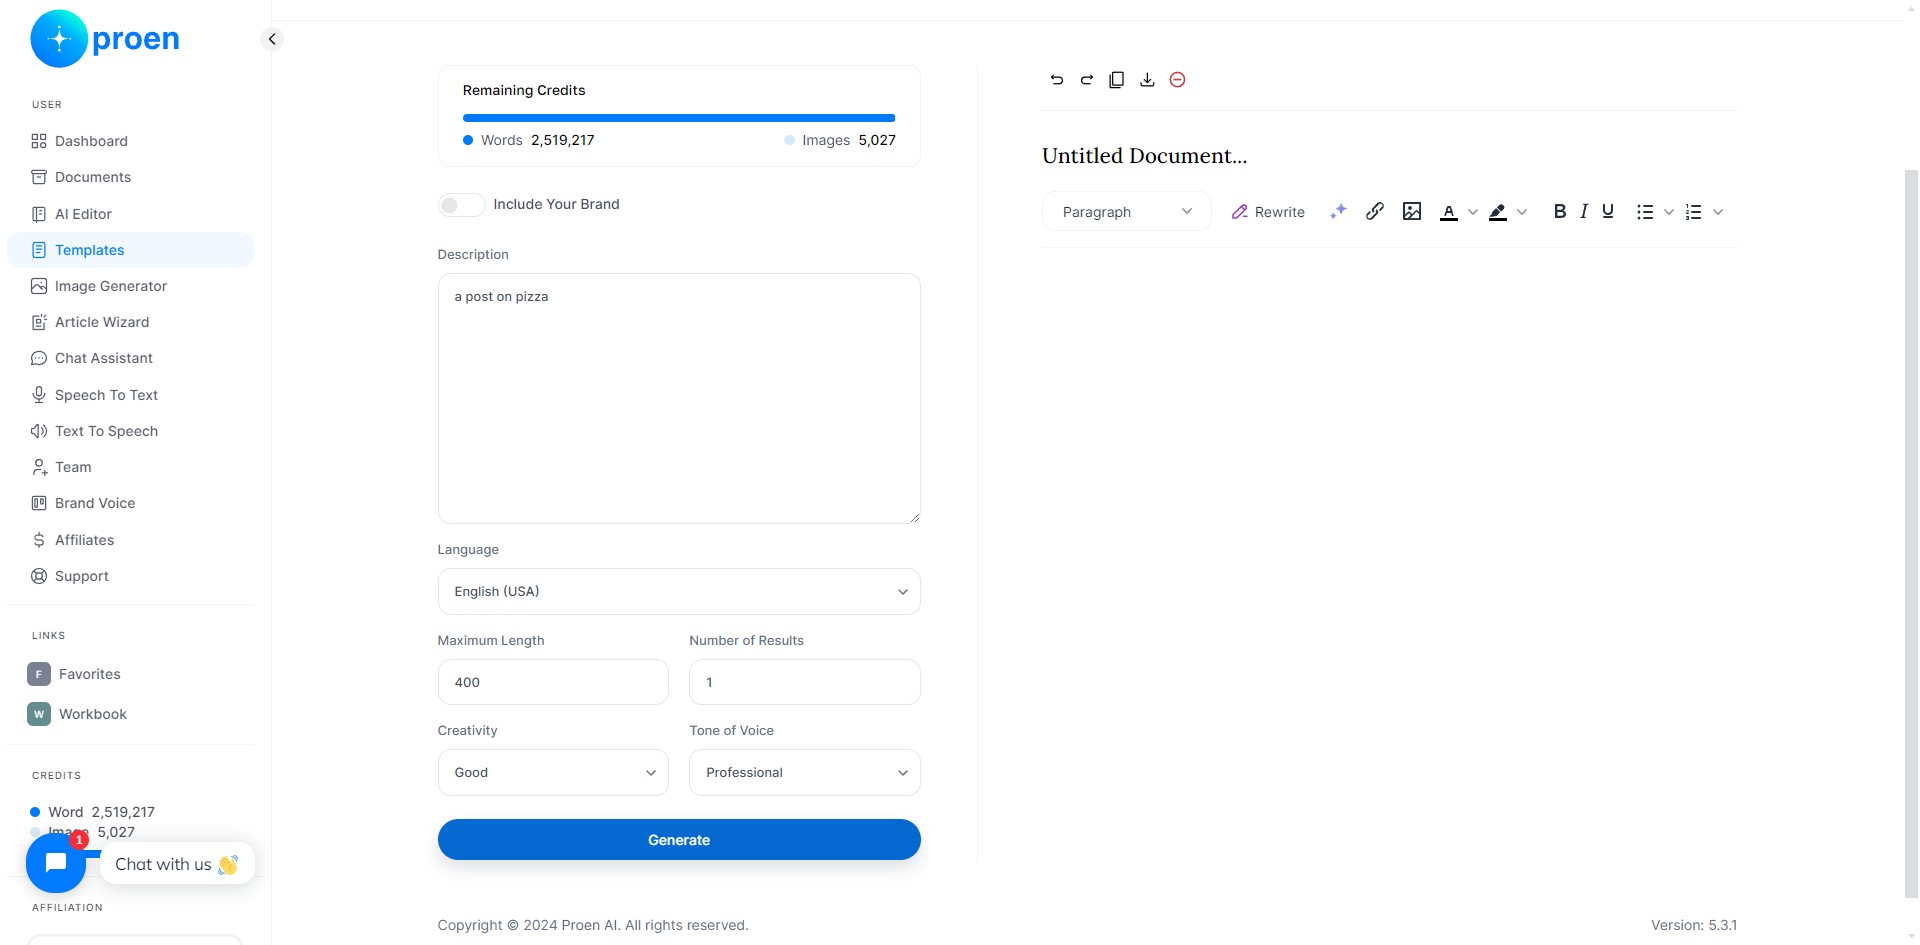Click the Remaining Credits progress bar
The image size is (1920, 945).
pos(679,118)
